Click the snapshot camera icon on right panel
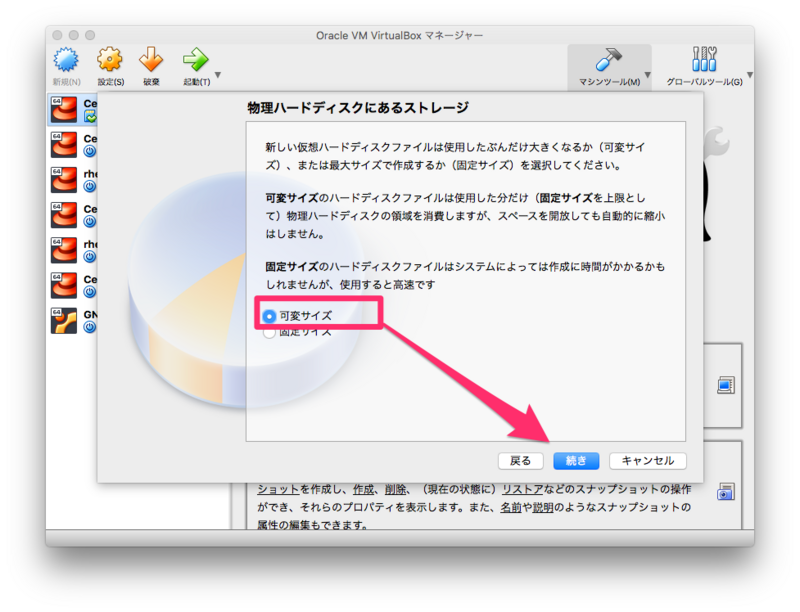Viewport: 800px width, 612px height. 726,492
